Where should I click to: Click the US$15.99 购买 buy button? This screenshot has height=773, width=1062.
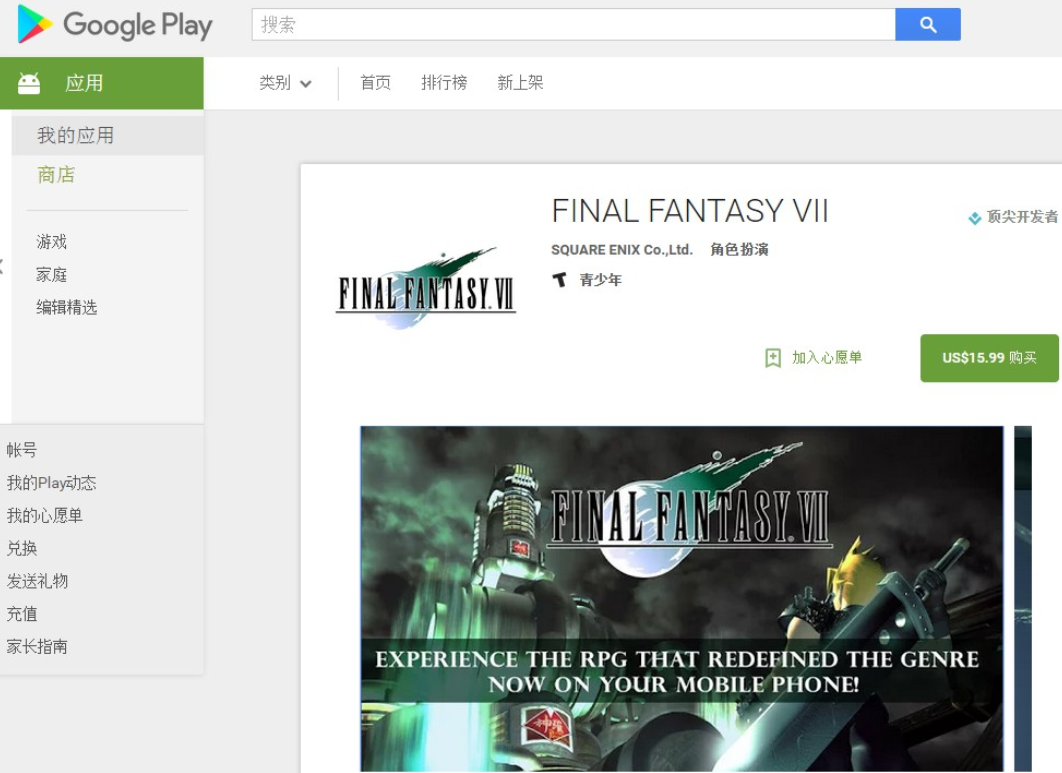coord(989,358)
